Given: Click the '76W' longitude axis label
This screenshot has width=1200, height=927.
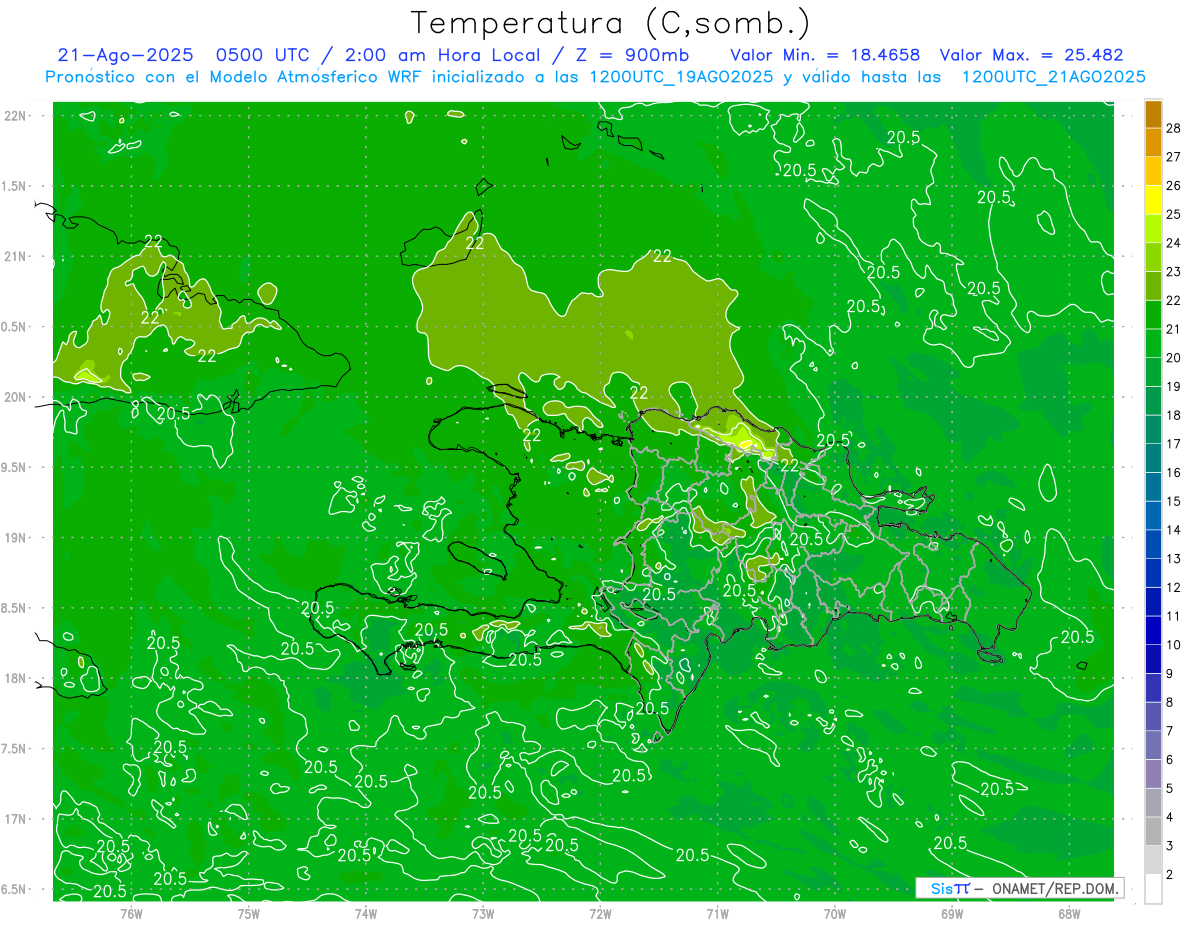Looking at the screenshot, I should pos(131,913).
